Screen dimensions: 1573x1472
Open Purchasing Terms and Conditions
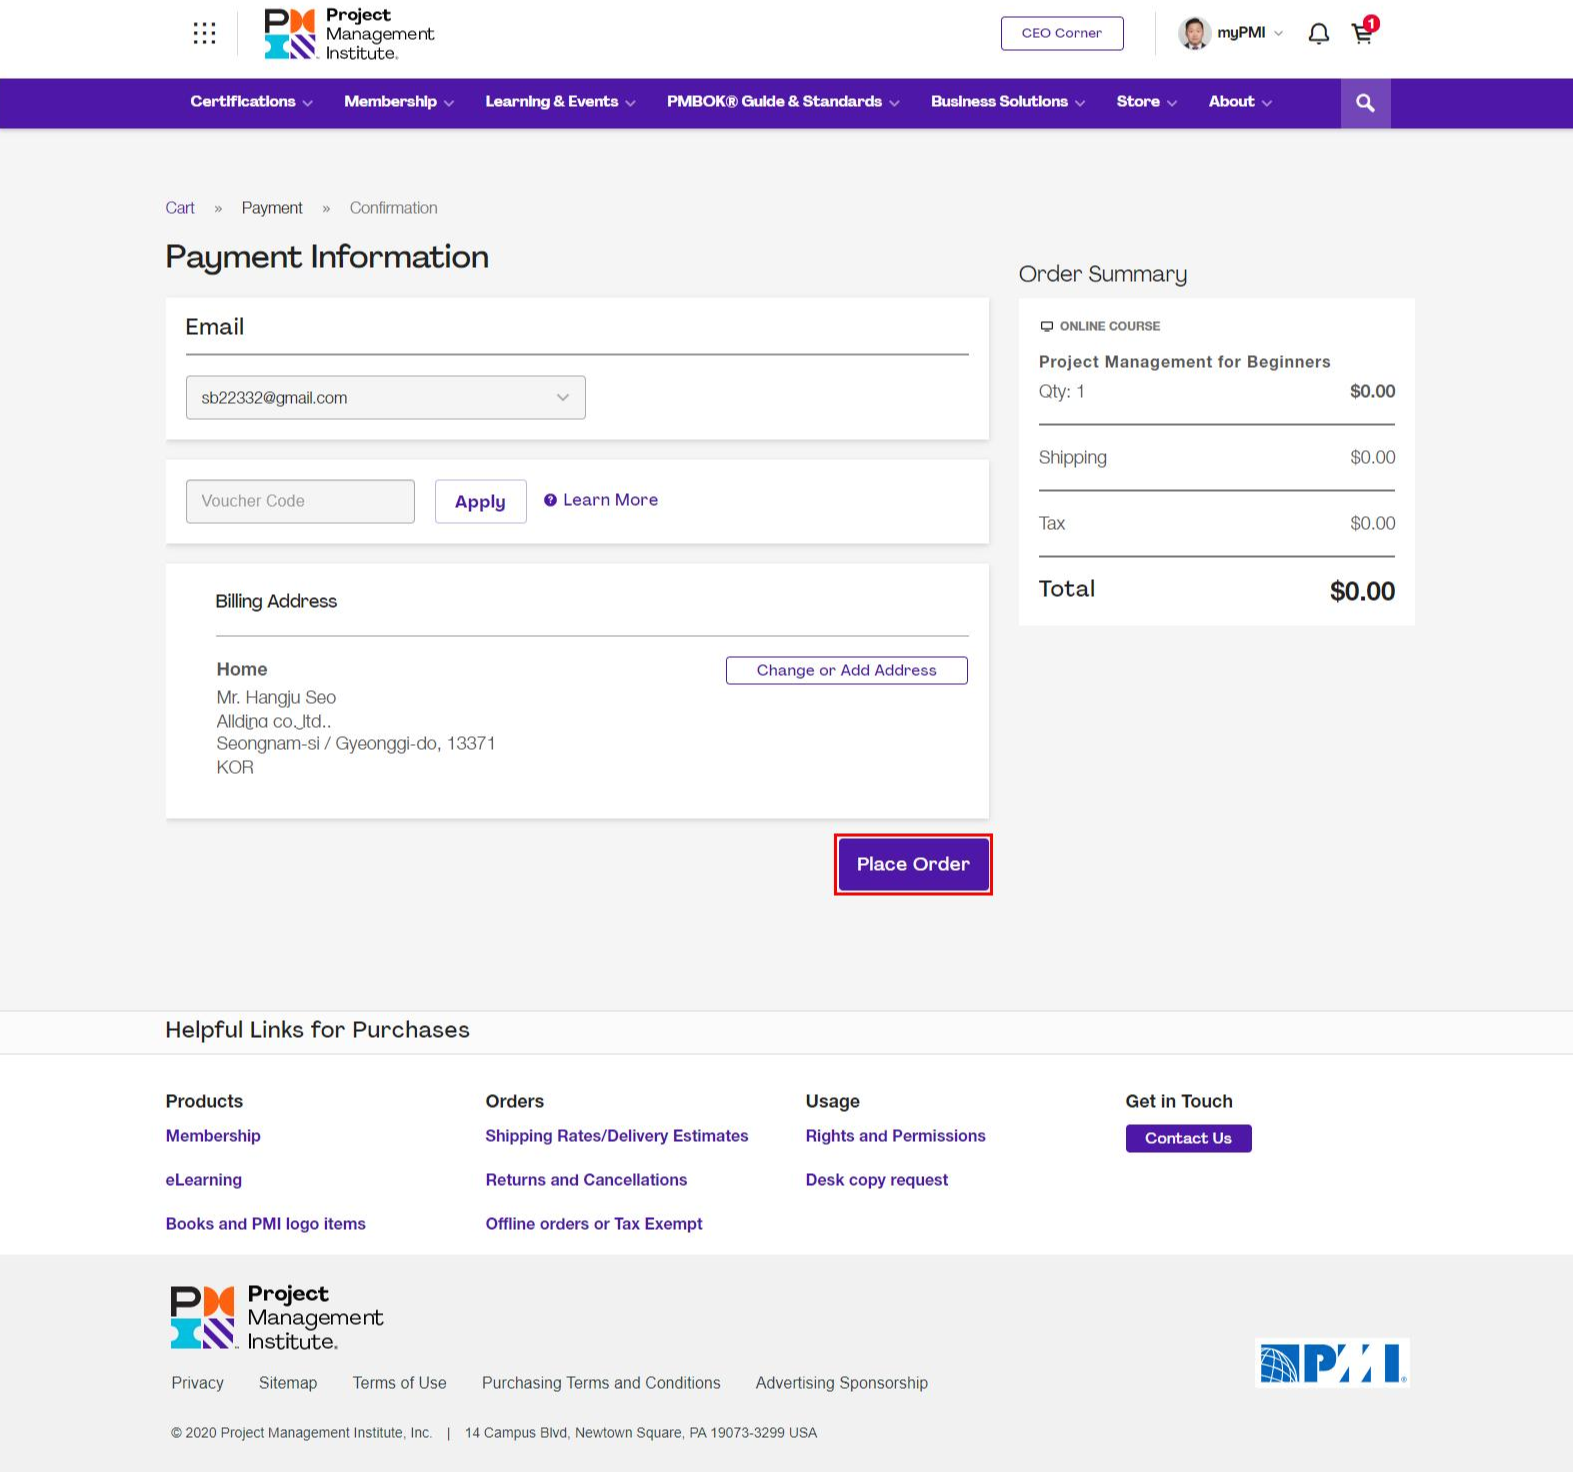(601, 1383)
